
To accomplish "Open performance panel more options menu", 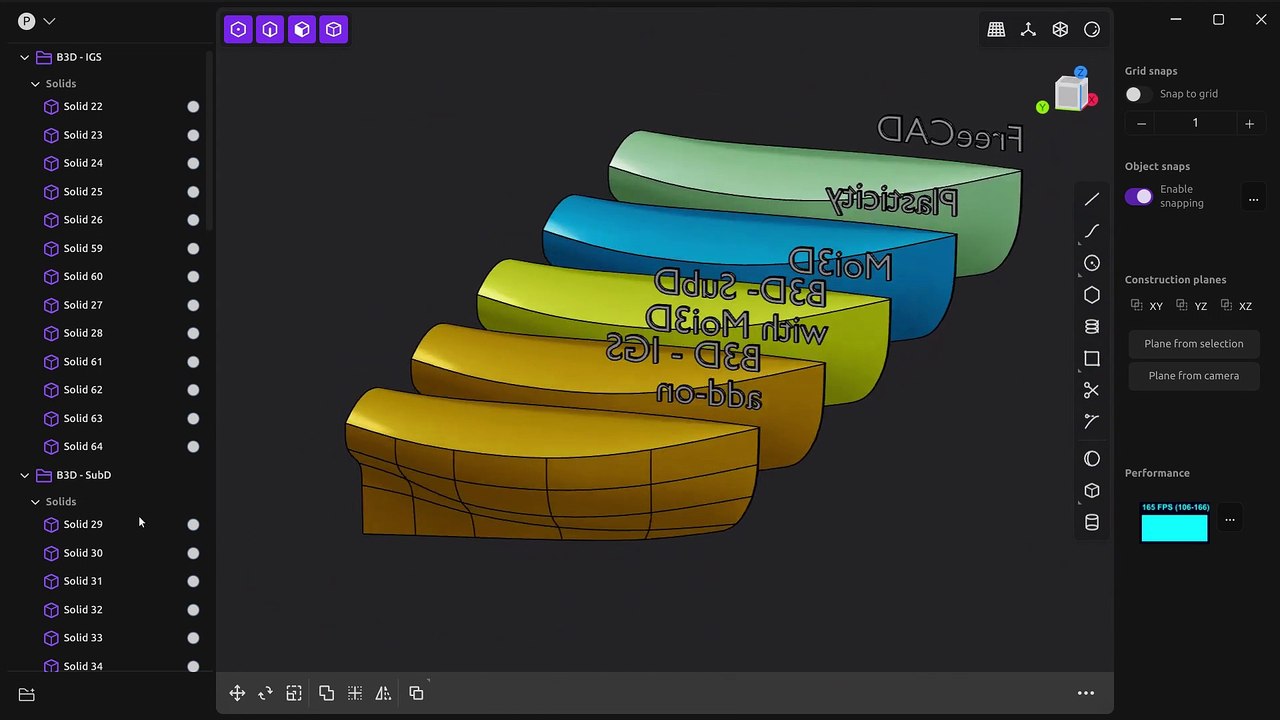I will (x=1230, y=519).
